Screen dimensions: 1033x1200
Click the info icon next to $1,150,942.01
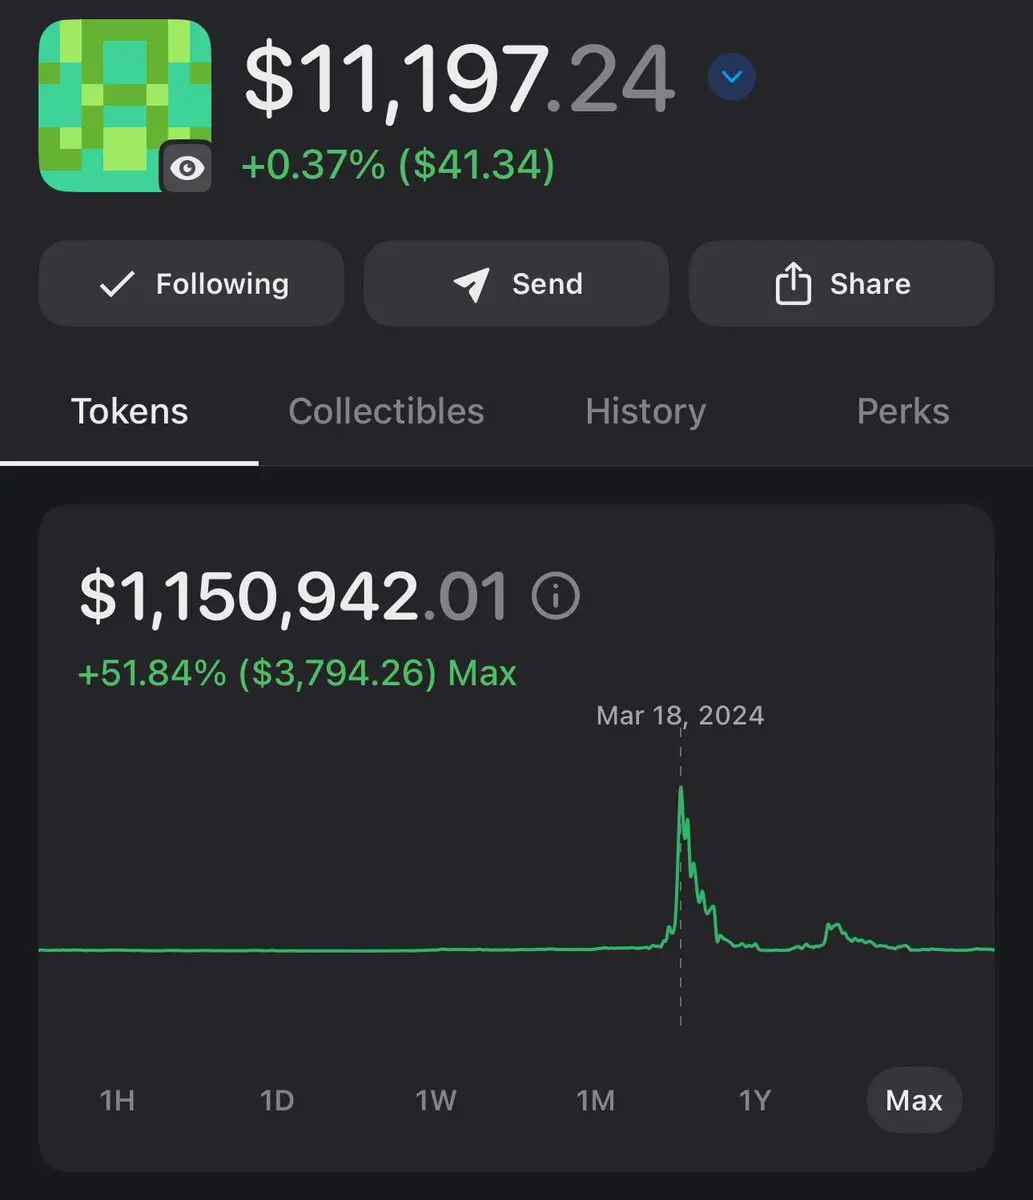pos(556,596)
